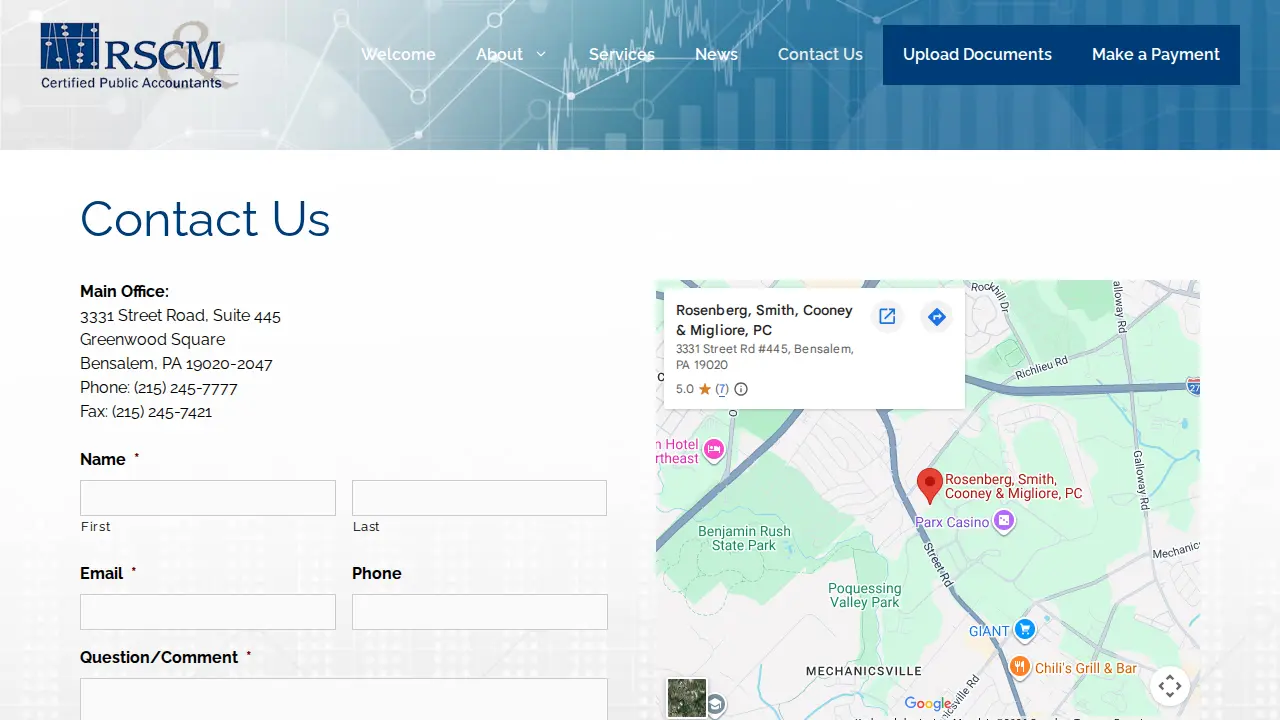Open the News page
This screenshot has height=720, width=1280.
pyautogui.click(x=716, y=54)
